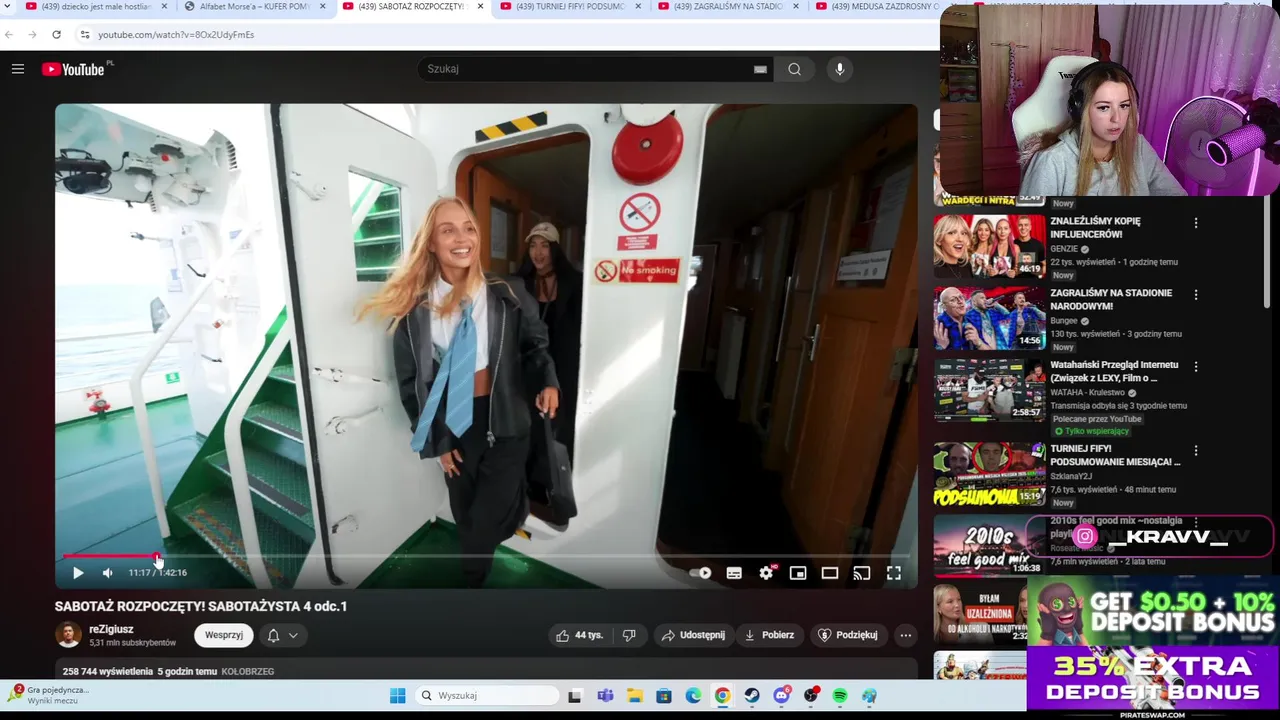1280x720 pixels.
Task: Open ZAGRALIŚMY NA STADIONIE NARODOWYM thumbnail
Action: (989, 318)
